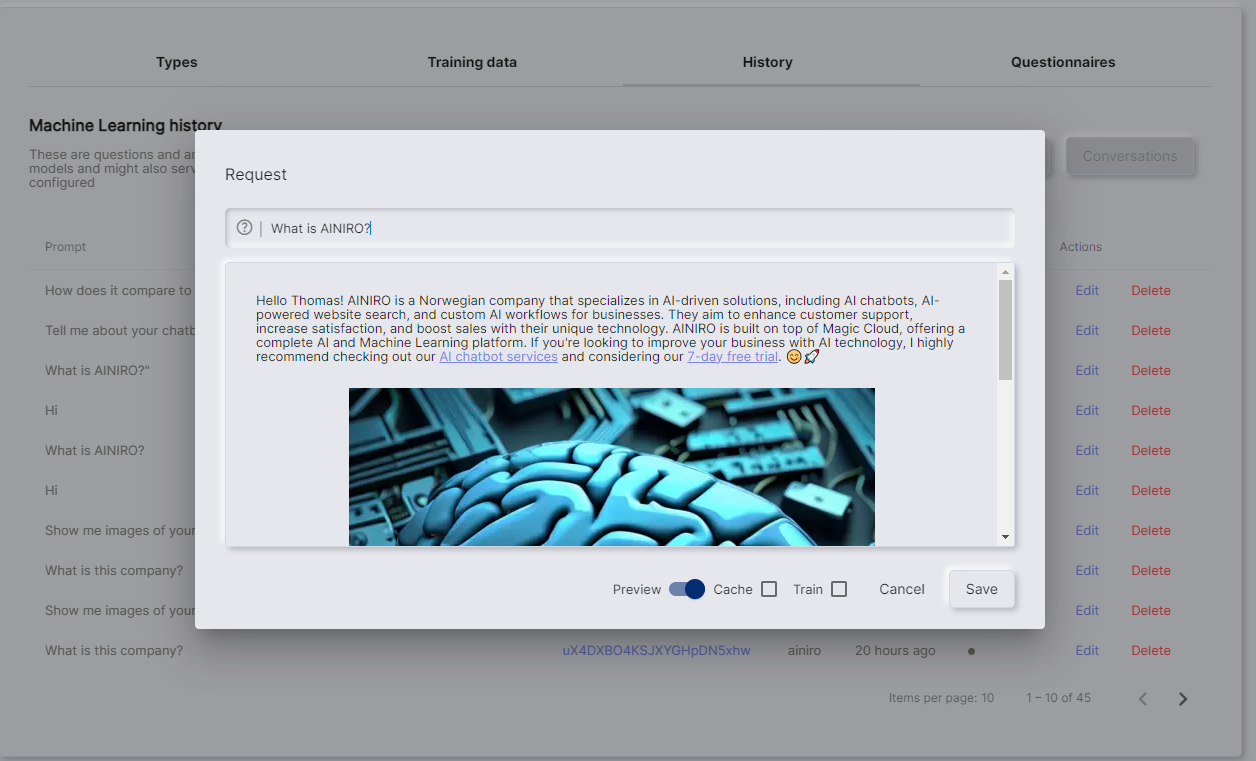Check the Train checkbox

(839, 589)
